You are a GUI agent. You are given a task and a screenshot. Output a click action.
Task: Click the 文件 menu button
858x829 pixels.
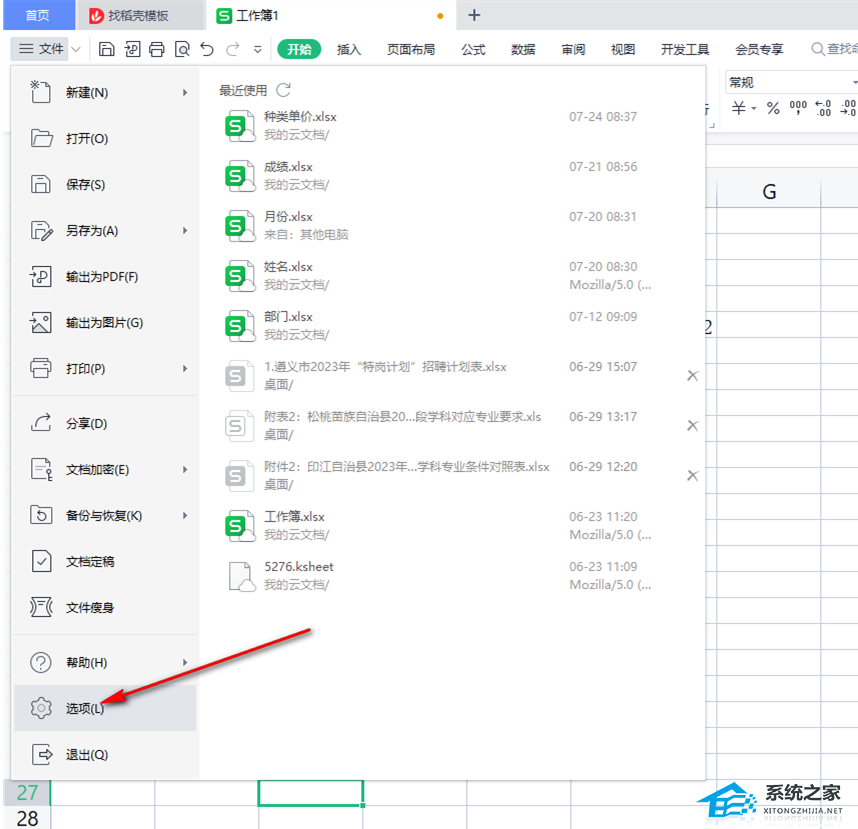pos(41,49)
